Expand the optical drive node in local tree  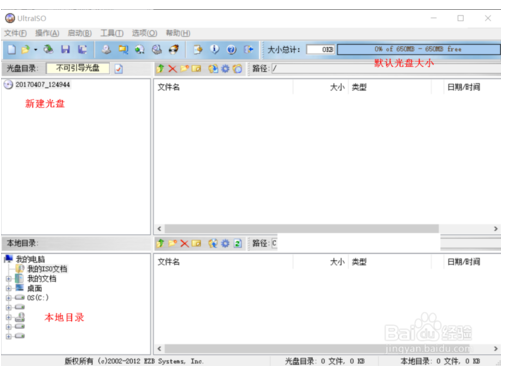[x=9, y=317]
